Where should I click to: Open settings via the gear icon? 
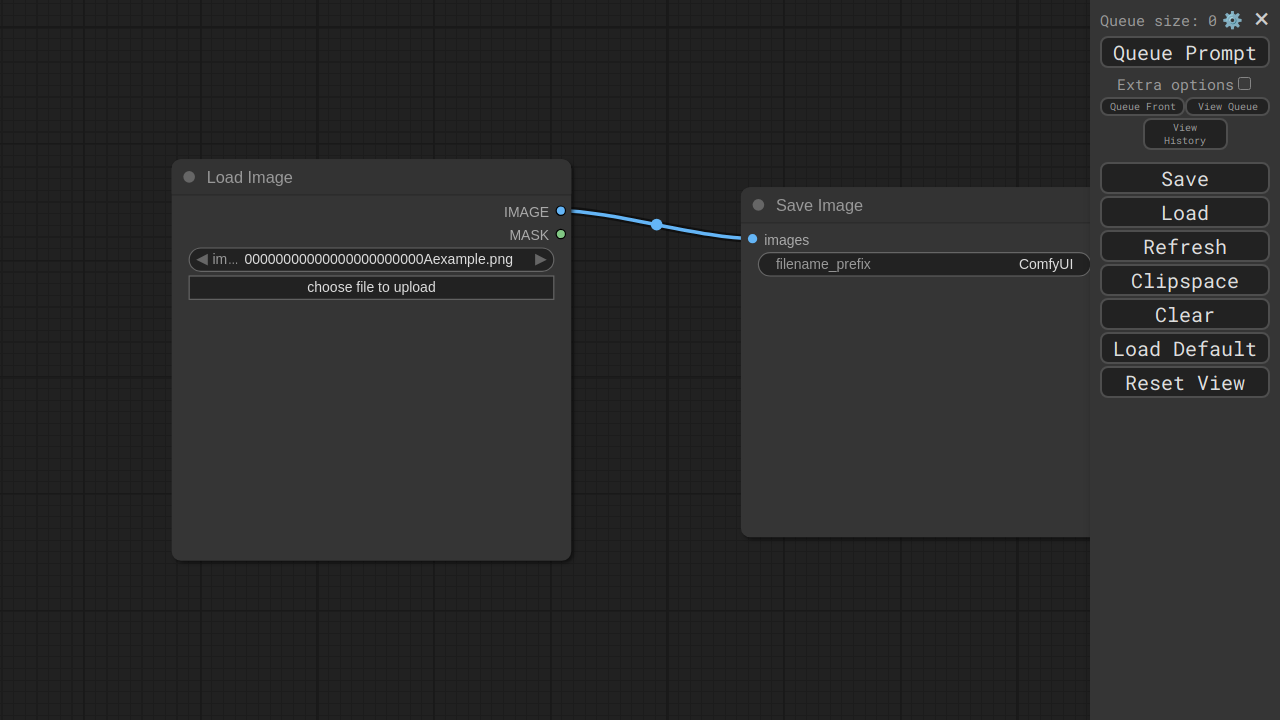(x=1232, y=20)
